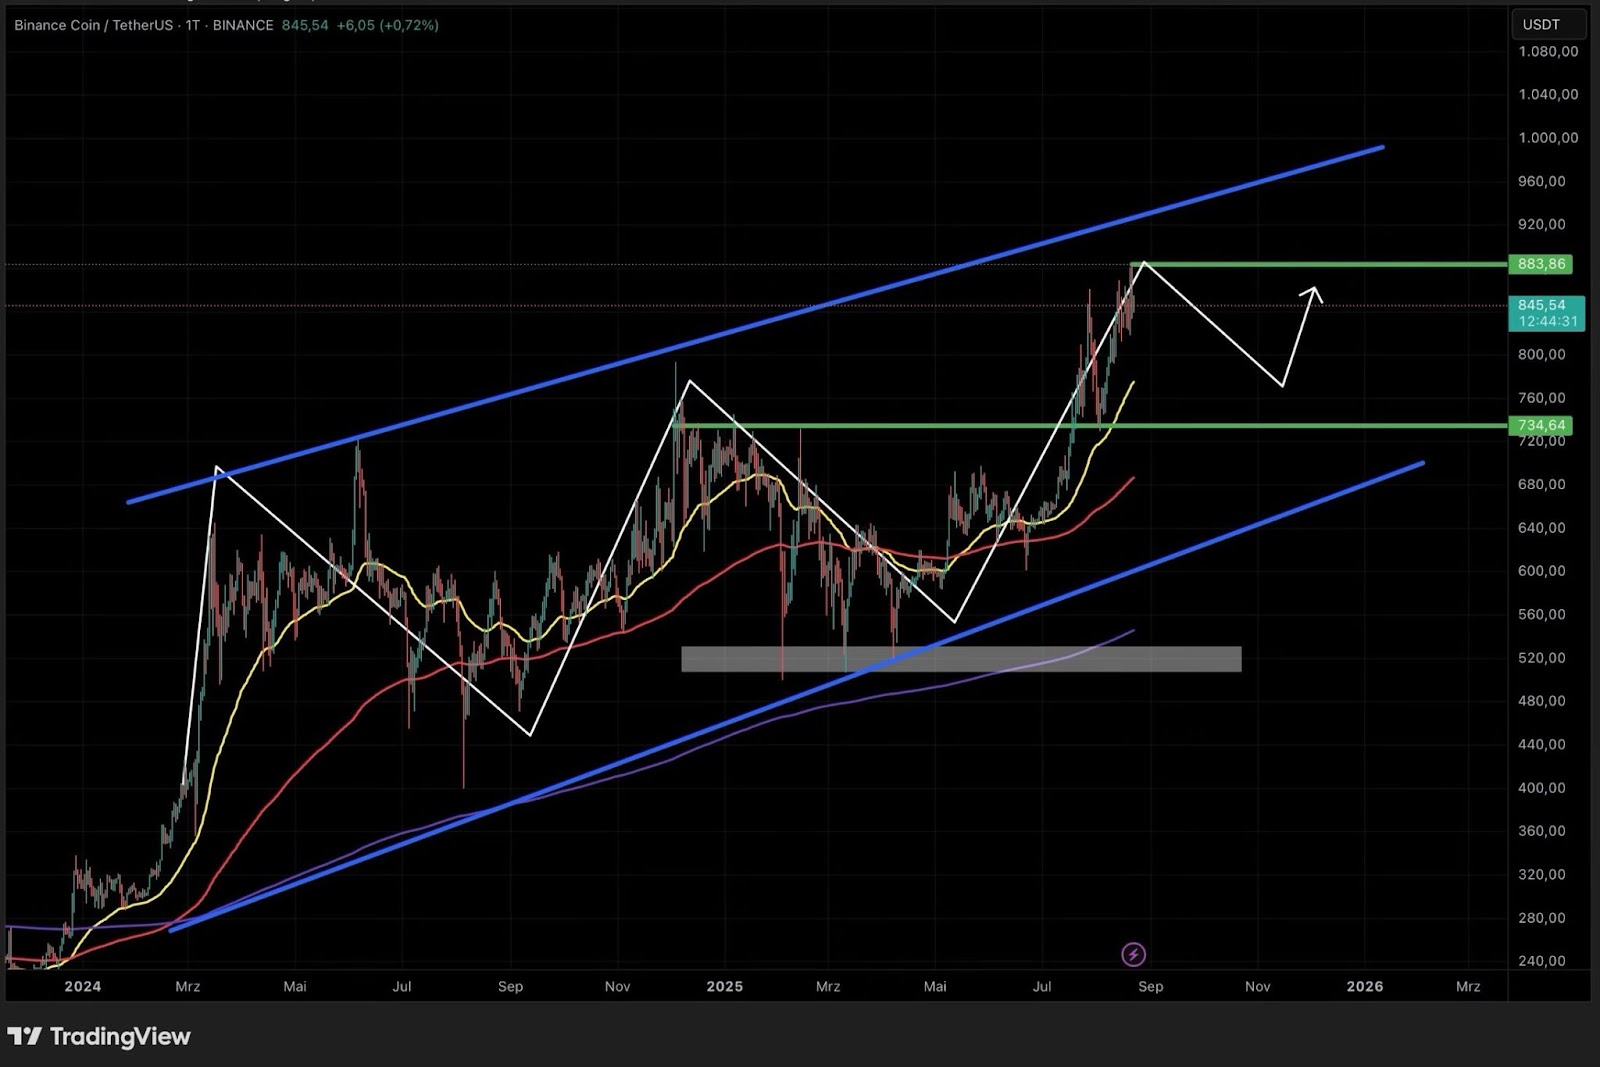The image size is (1600, 1067).
Task: Click the 883,86 green price label
Action: click(x=1541, y=264)
